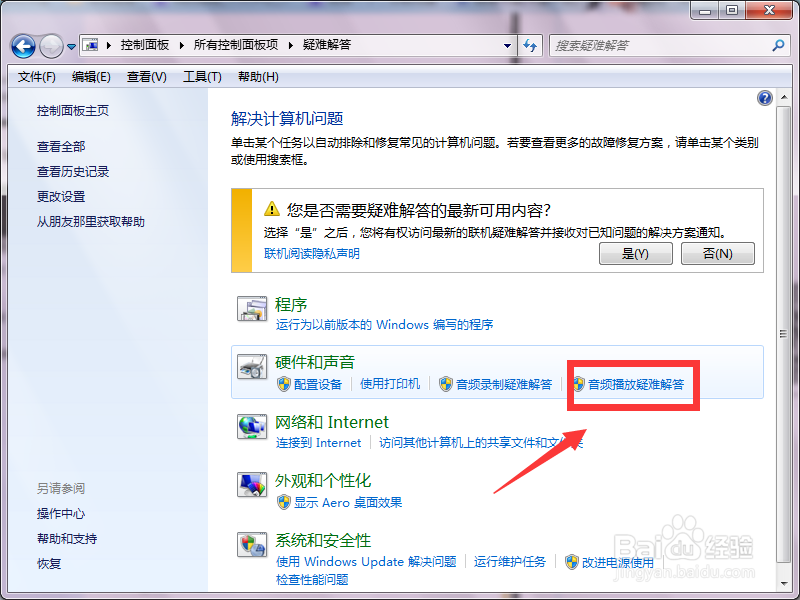Open the 外观和个性化 heading
The height and width of the screenshot is (600, 800).
click(x=323, y=481)
